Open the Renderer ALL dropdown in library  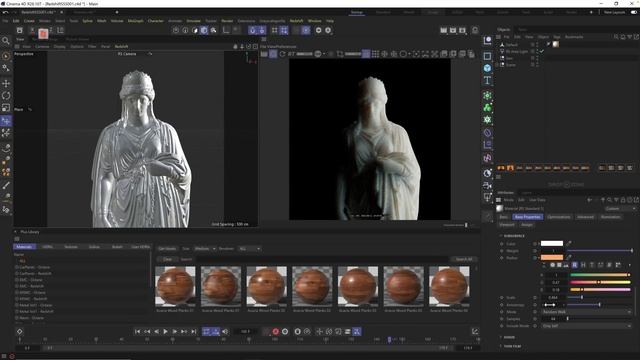click(x=249, y=249)
